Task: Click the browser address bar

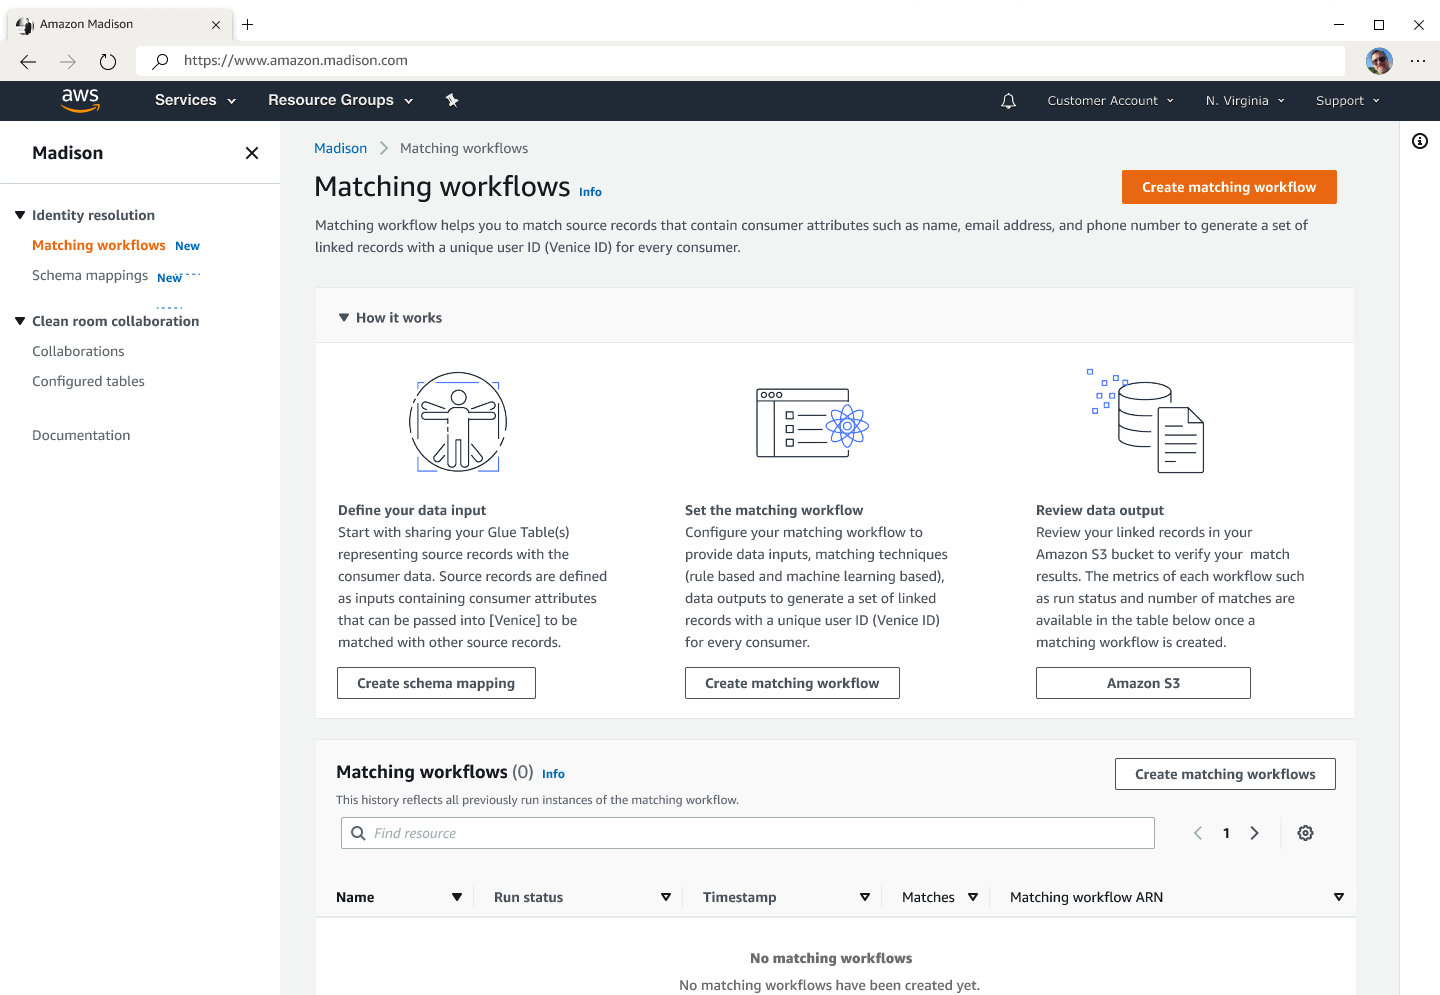Action: [x=740, y=61]
